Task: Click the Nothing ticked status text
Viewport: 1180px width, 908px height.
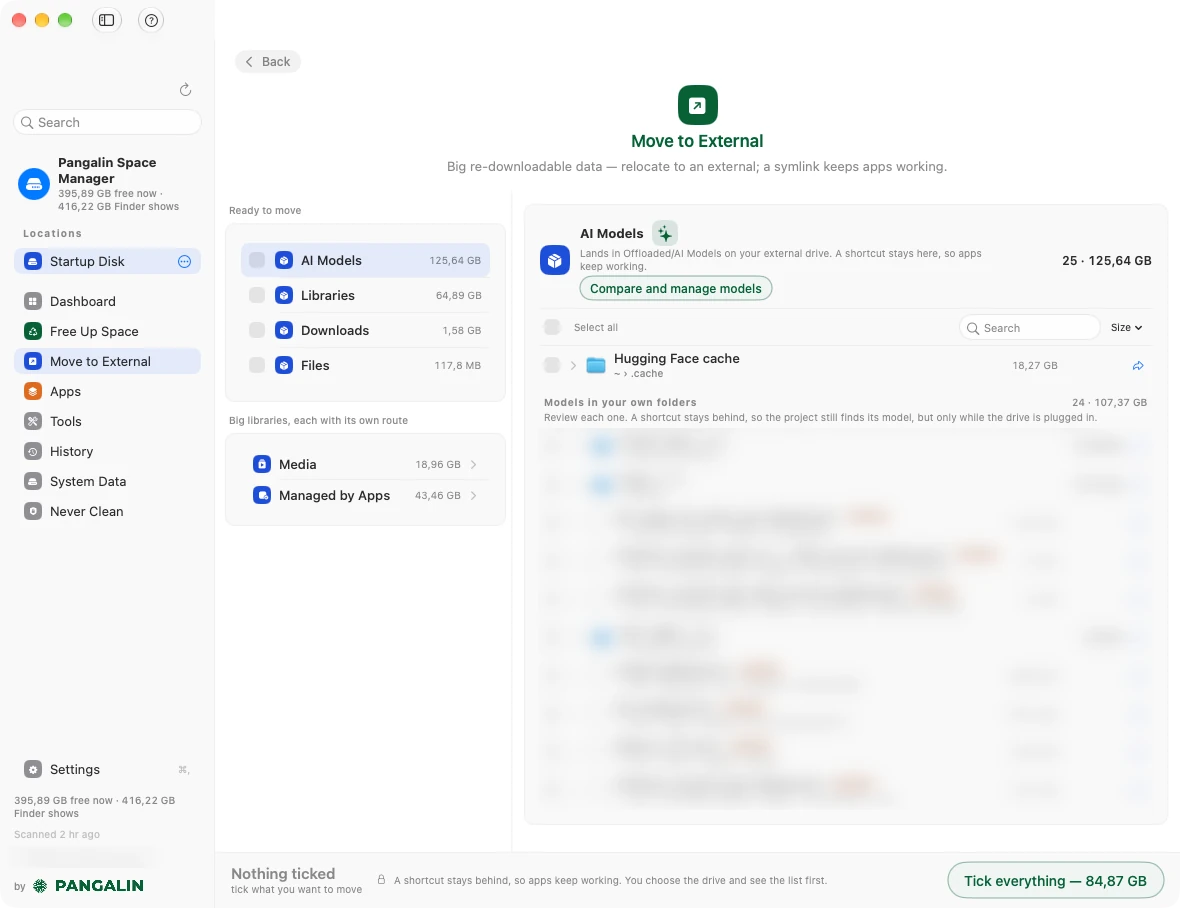Action: [283, 874]
